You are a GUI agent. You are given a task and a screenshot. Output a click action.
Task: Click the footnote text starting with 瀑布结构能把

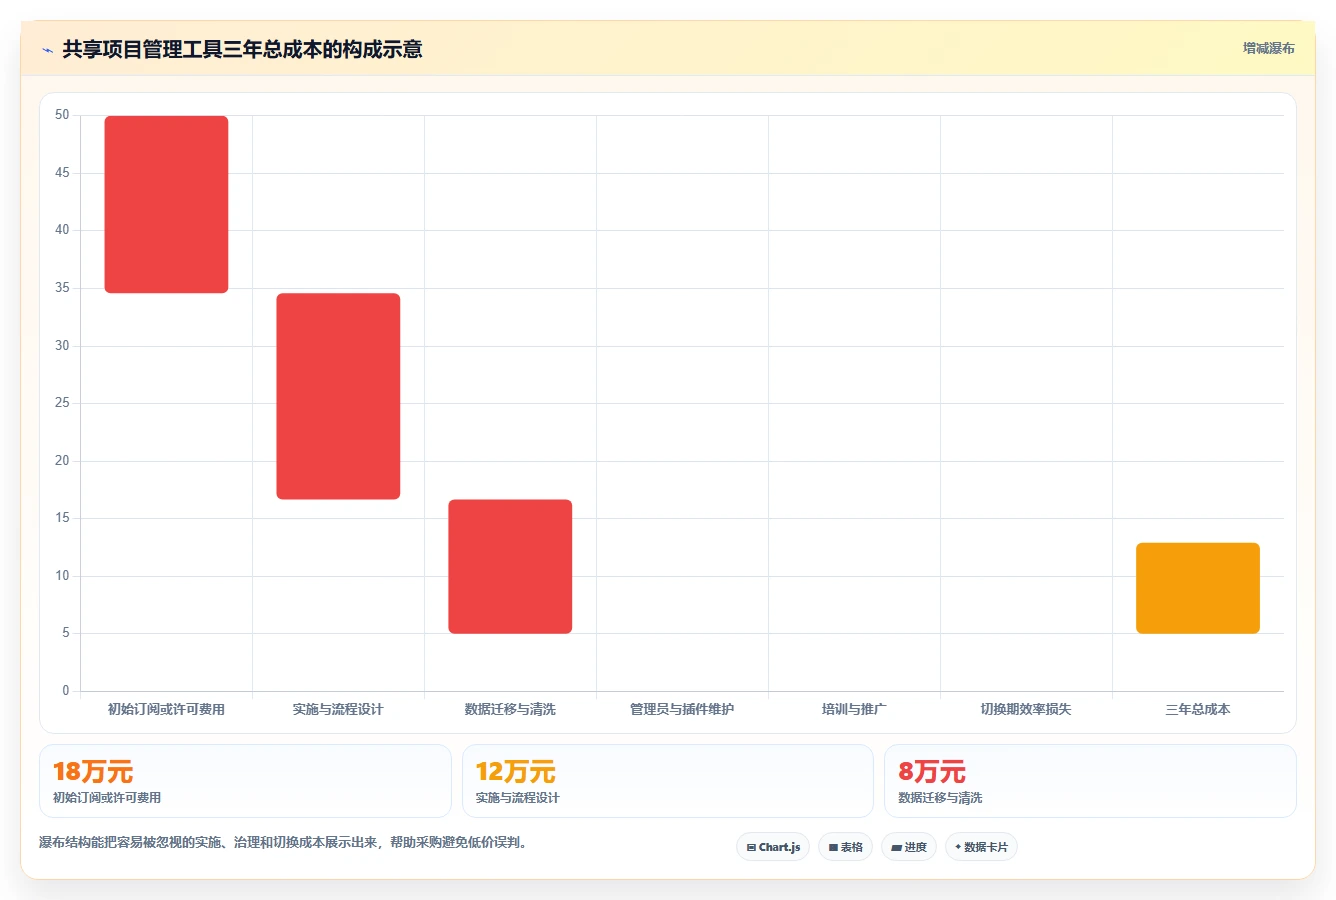click(283, 842)
